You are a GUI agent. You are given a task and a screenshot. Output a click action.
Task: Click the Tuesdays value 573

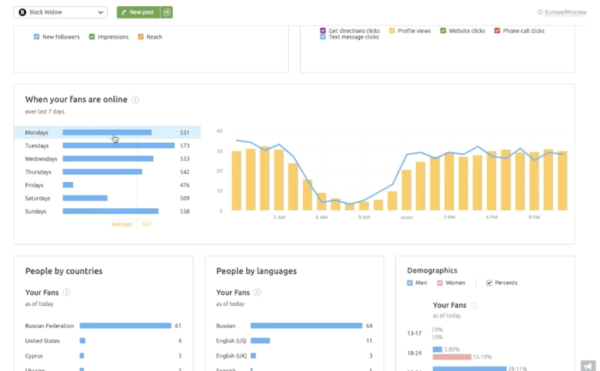(184, 146)
